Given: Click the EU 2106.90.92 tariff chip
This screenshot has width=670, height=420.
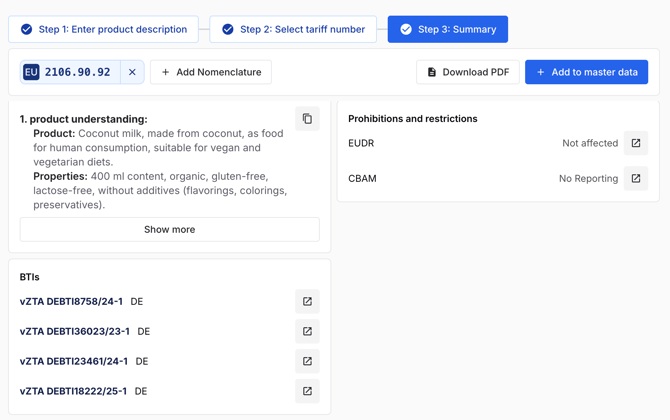Looking at the screenshot, I should pos(70,72).
